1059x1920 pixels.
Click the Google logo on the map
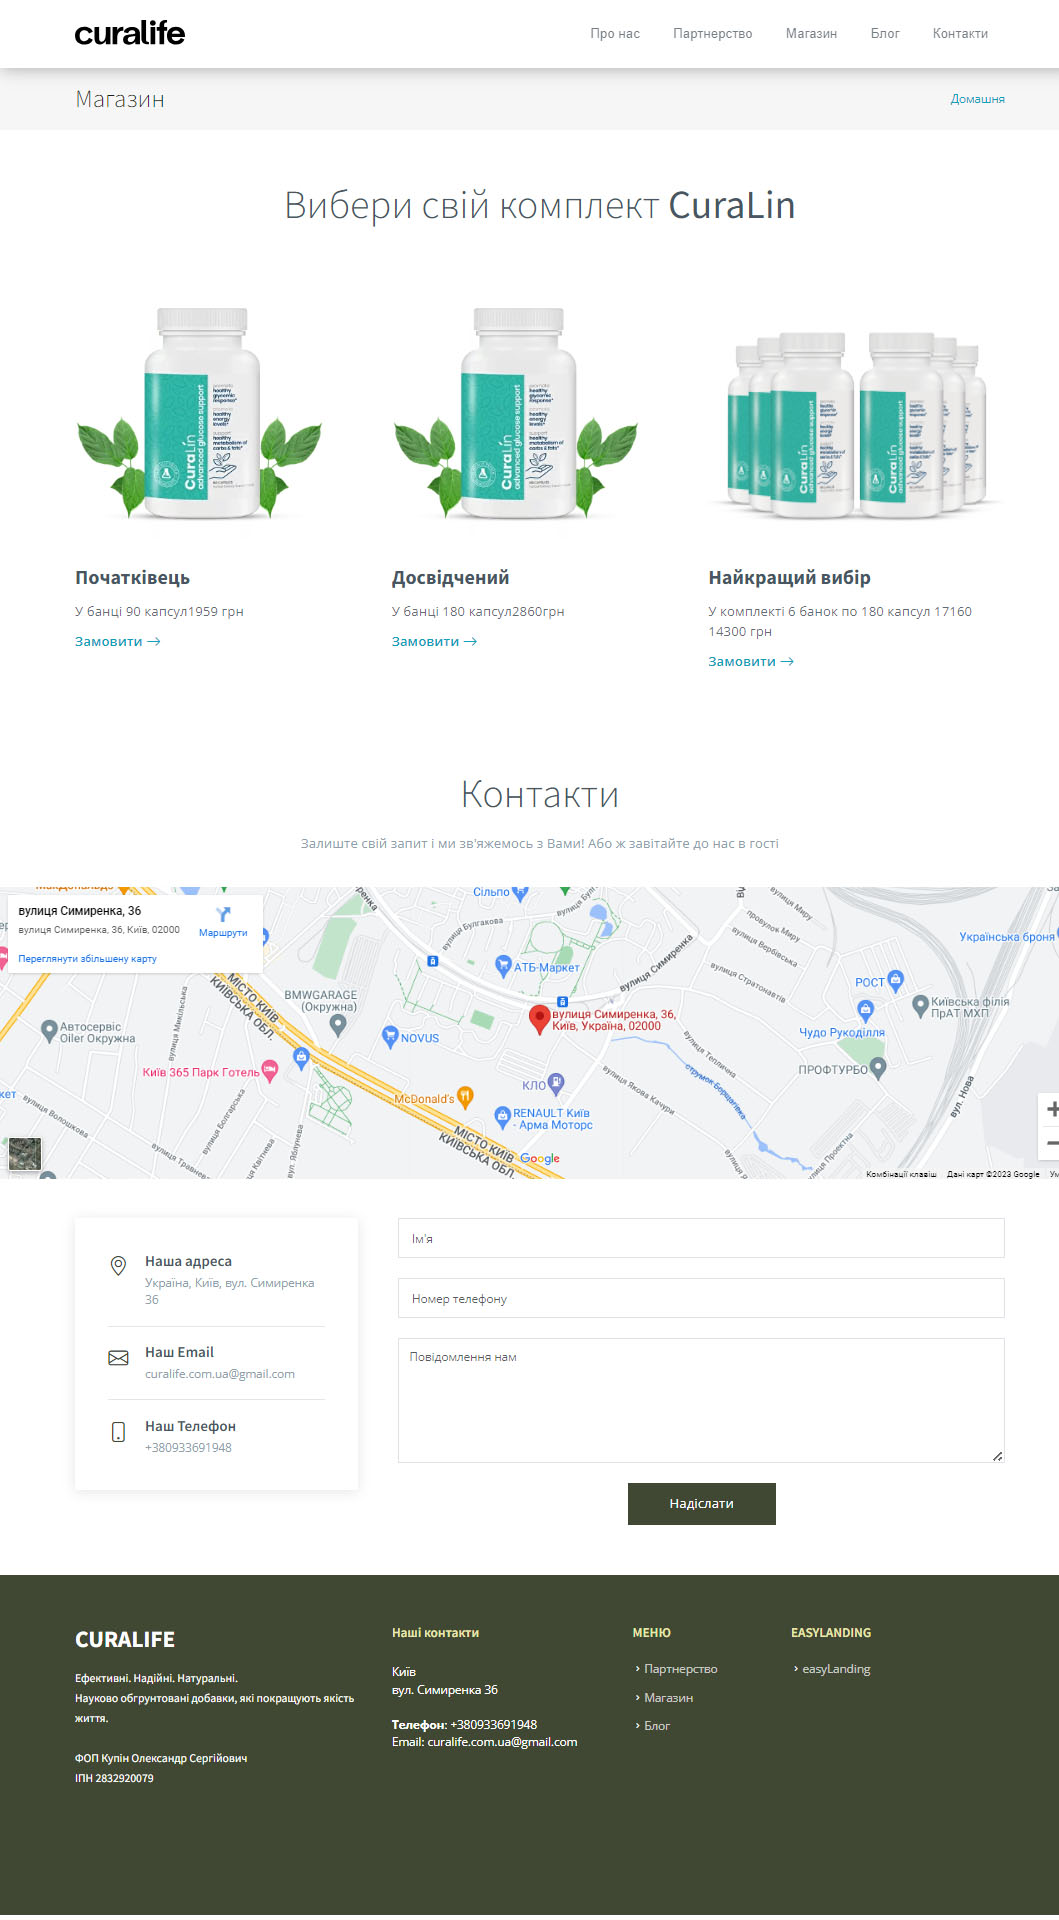pyautogui.click(x=540, y=1159)
